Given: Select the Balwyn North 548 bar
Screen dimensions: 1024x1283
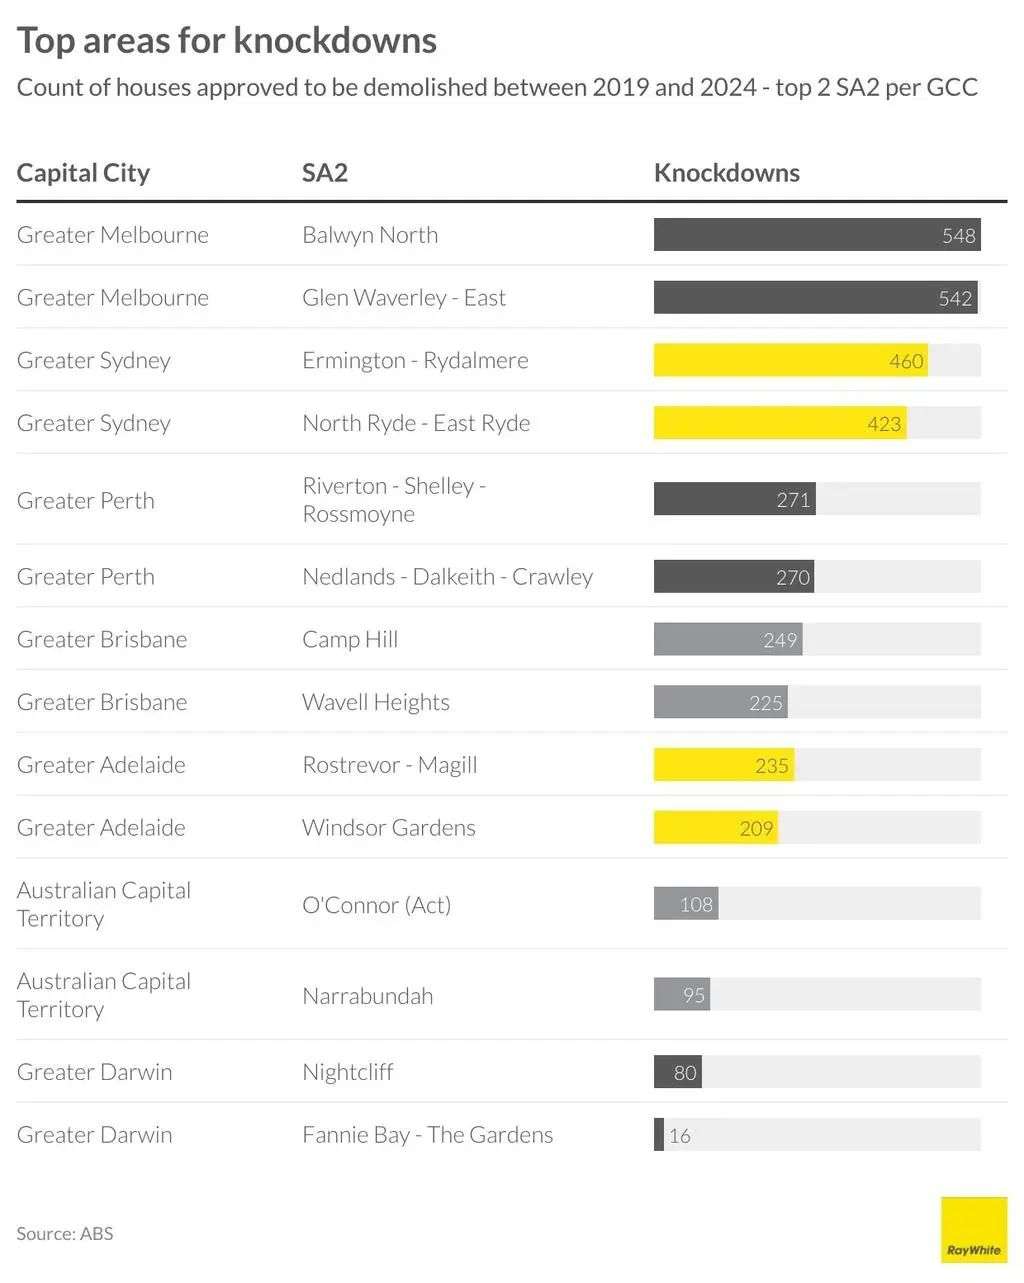Looking at the screenshot, I should tap(817, 235).
